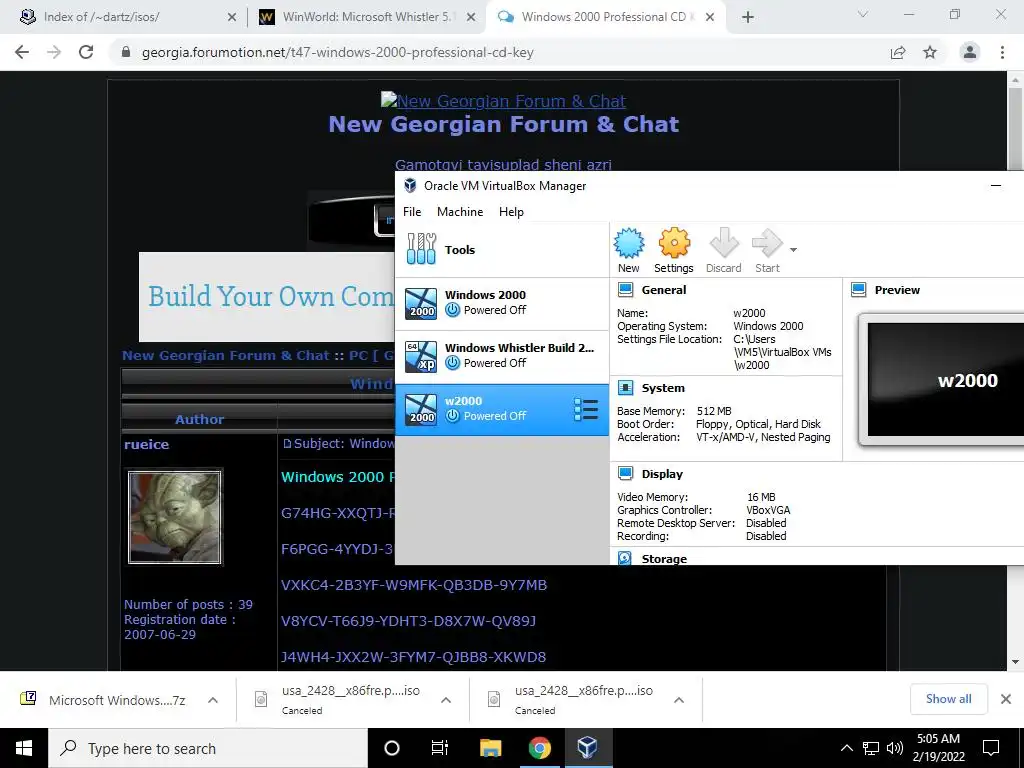The width and height of the screenshot is (1024, 768).
Task: Open the notification center icon
Action: [991, 748]
